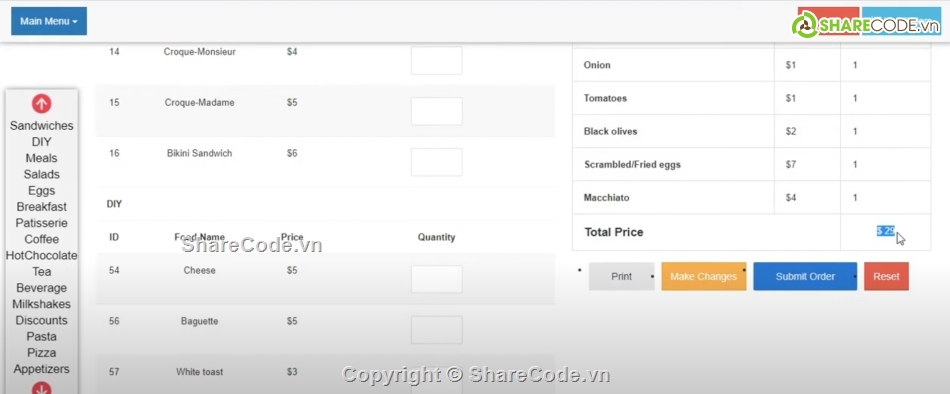Reset the order using the red button
This screenshot has width=950, height=394.
pos(886,276)
